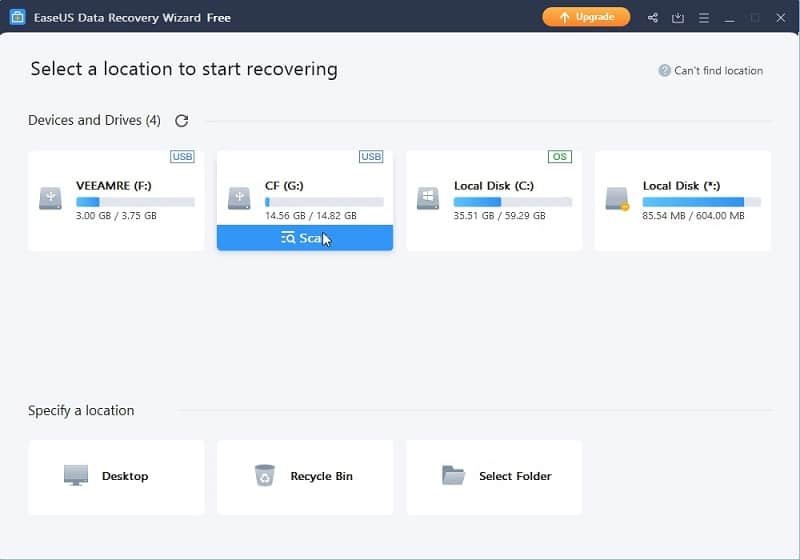Select the VEEAMRE (F:) drive name

click(x=112, y=186)
